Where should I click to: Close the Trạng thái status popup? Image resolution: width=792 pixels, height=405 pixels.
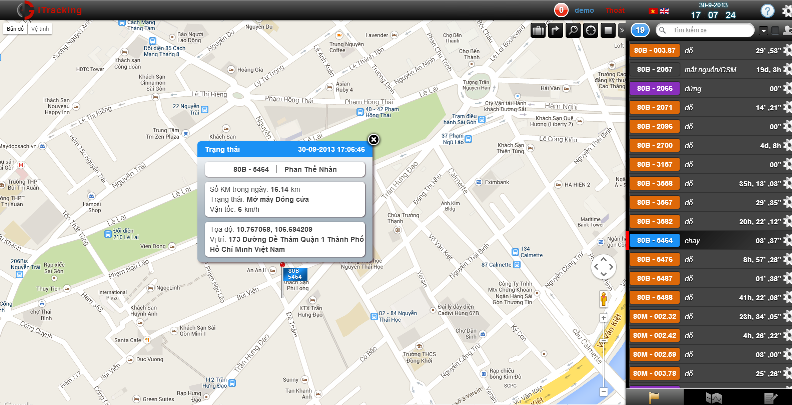[373, 139]
